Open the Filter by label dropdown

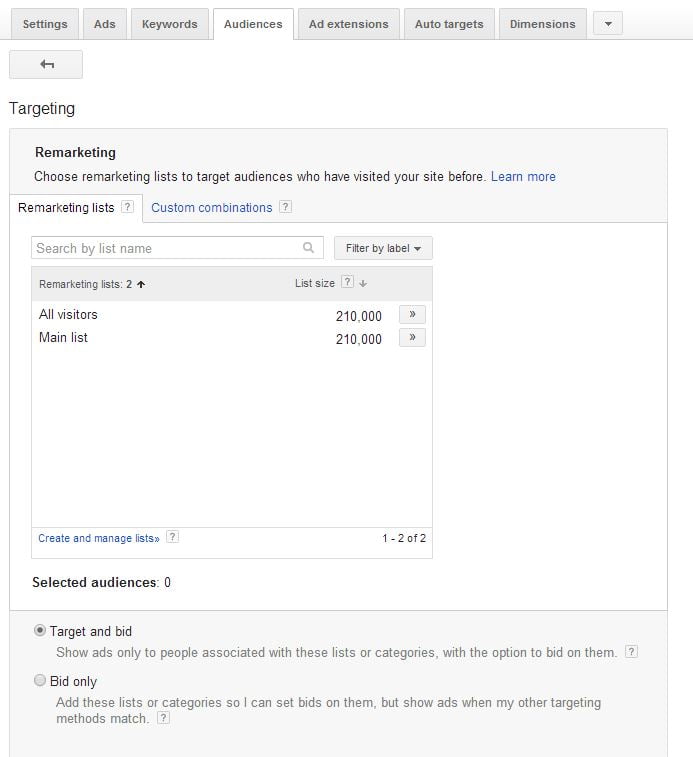click(x=383, y=248)
